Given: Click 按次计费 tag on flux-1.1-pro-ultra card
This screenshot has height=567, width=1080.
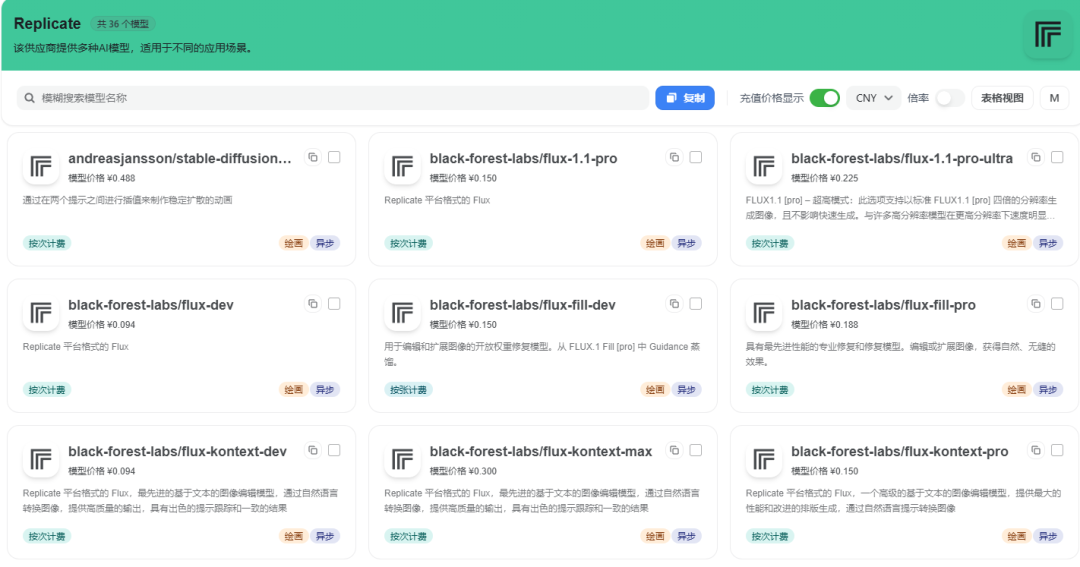Looking at the screenshot, I should tap(770, 243).
